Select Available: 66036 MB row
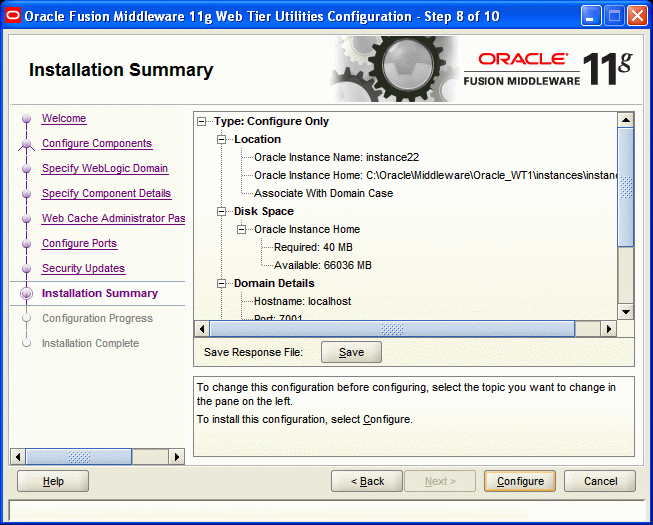 click(323, 265)
